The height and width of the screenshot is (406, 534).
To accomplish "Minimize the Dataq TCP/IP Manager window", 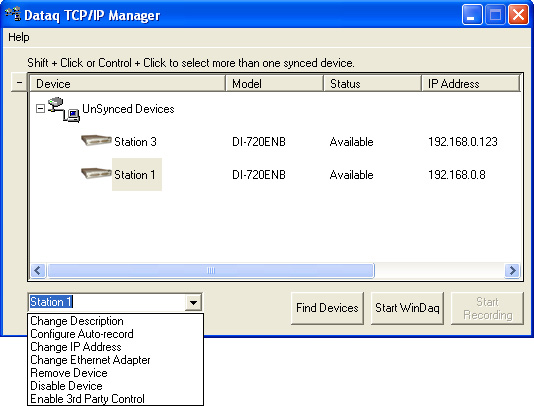I will coord(472,15).
